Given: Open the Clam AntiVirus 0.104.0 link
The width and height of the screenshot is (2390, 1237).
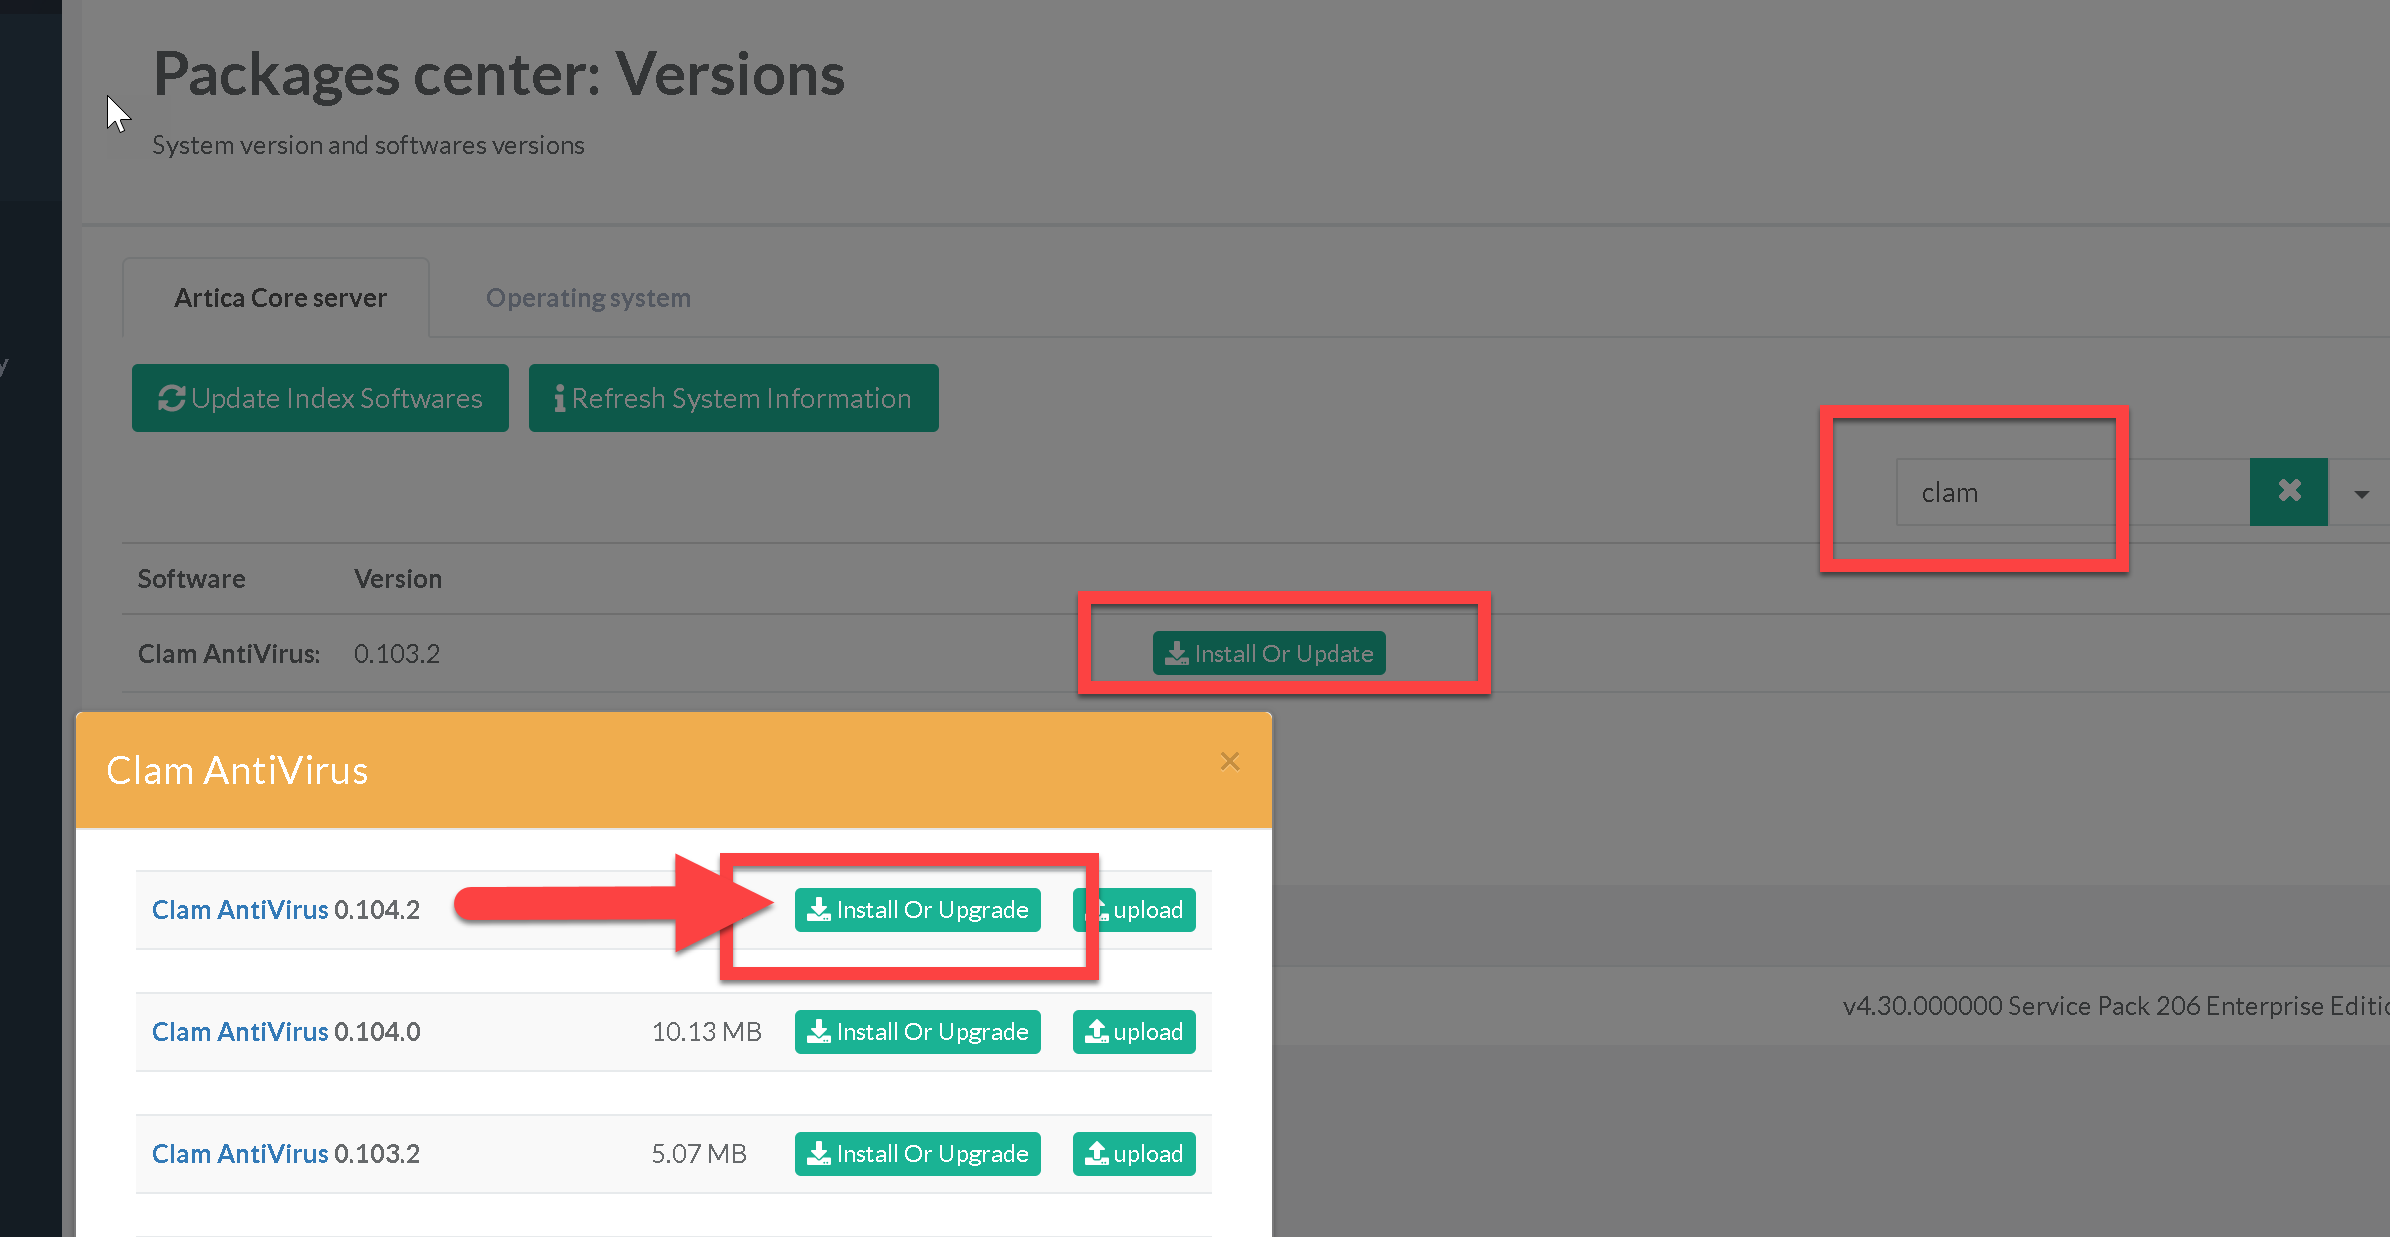Looking at the screenshot, I should click(x=240, y=1032).
